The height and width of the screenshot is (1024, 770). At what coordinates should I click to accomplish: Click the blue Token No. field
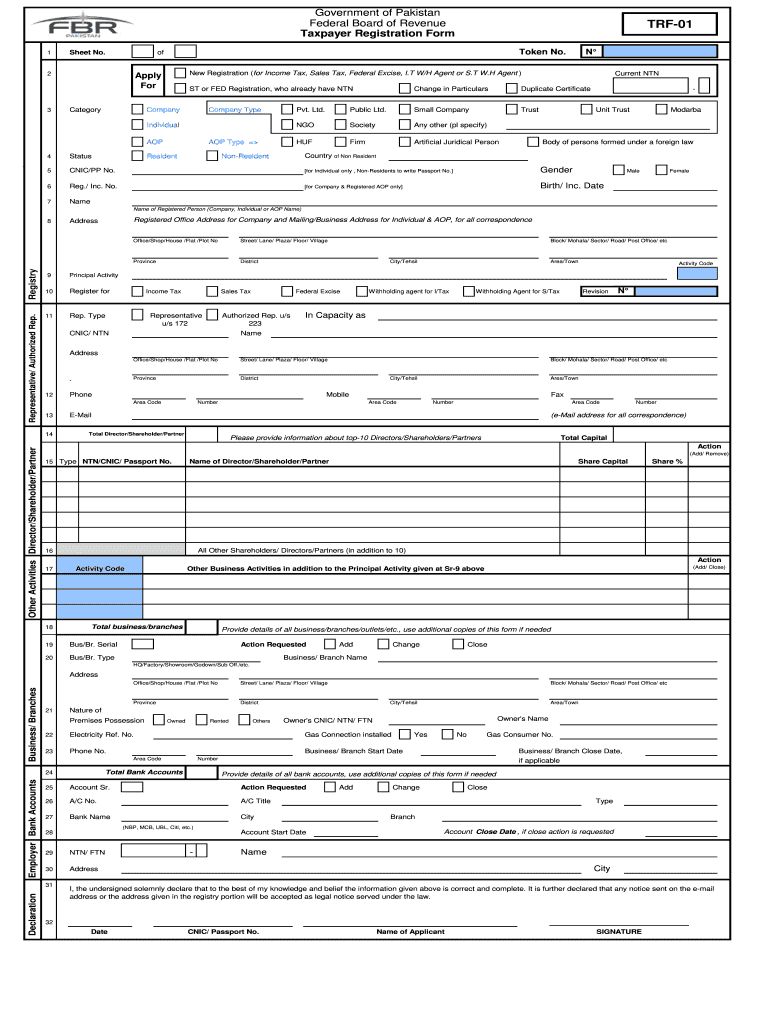661,51
